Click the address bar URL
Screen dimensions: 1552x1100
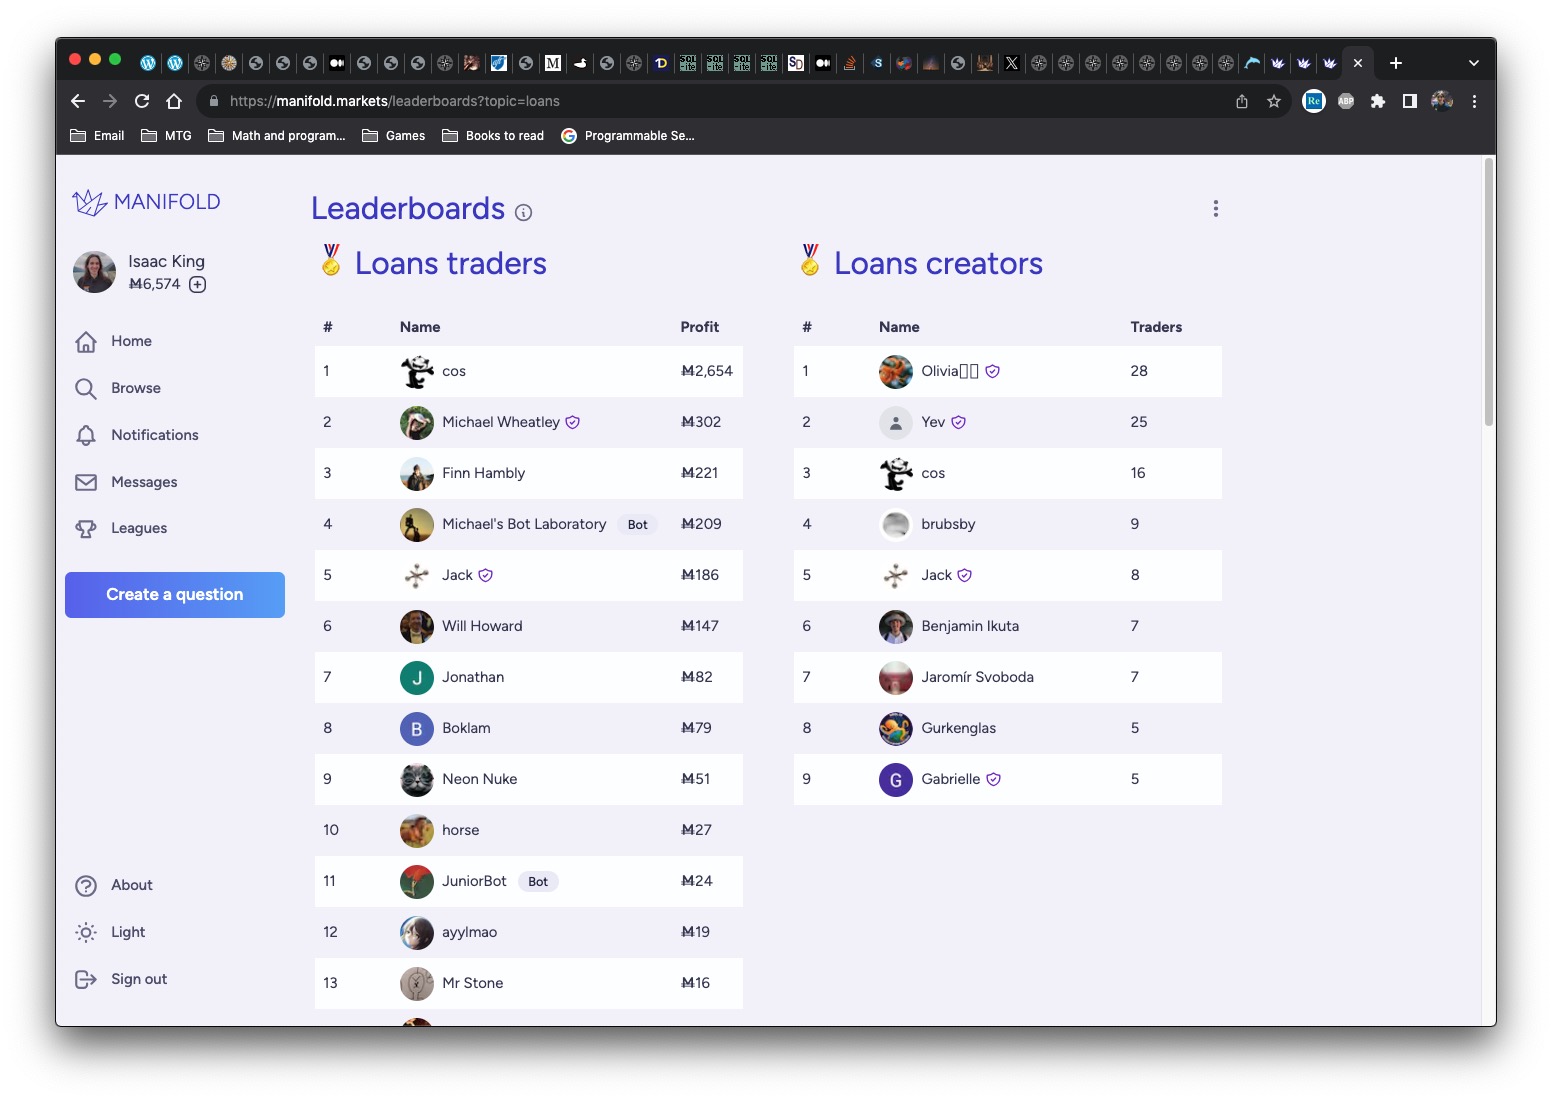click(395, 101)
